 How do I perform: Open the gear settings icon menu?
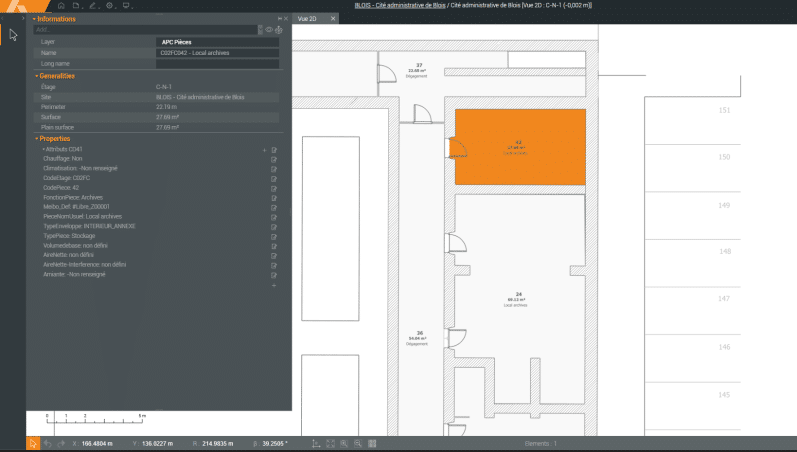(x=109, y=6)
